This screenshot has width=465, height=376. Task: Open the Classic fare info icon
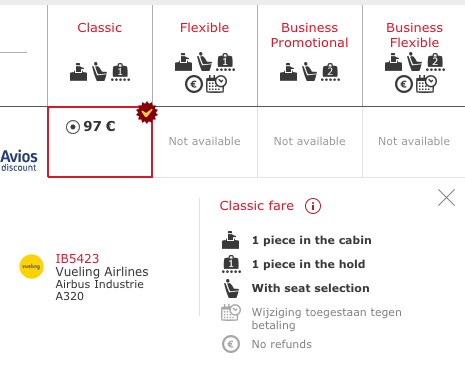[x=313, y=206]
